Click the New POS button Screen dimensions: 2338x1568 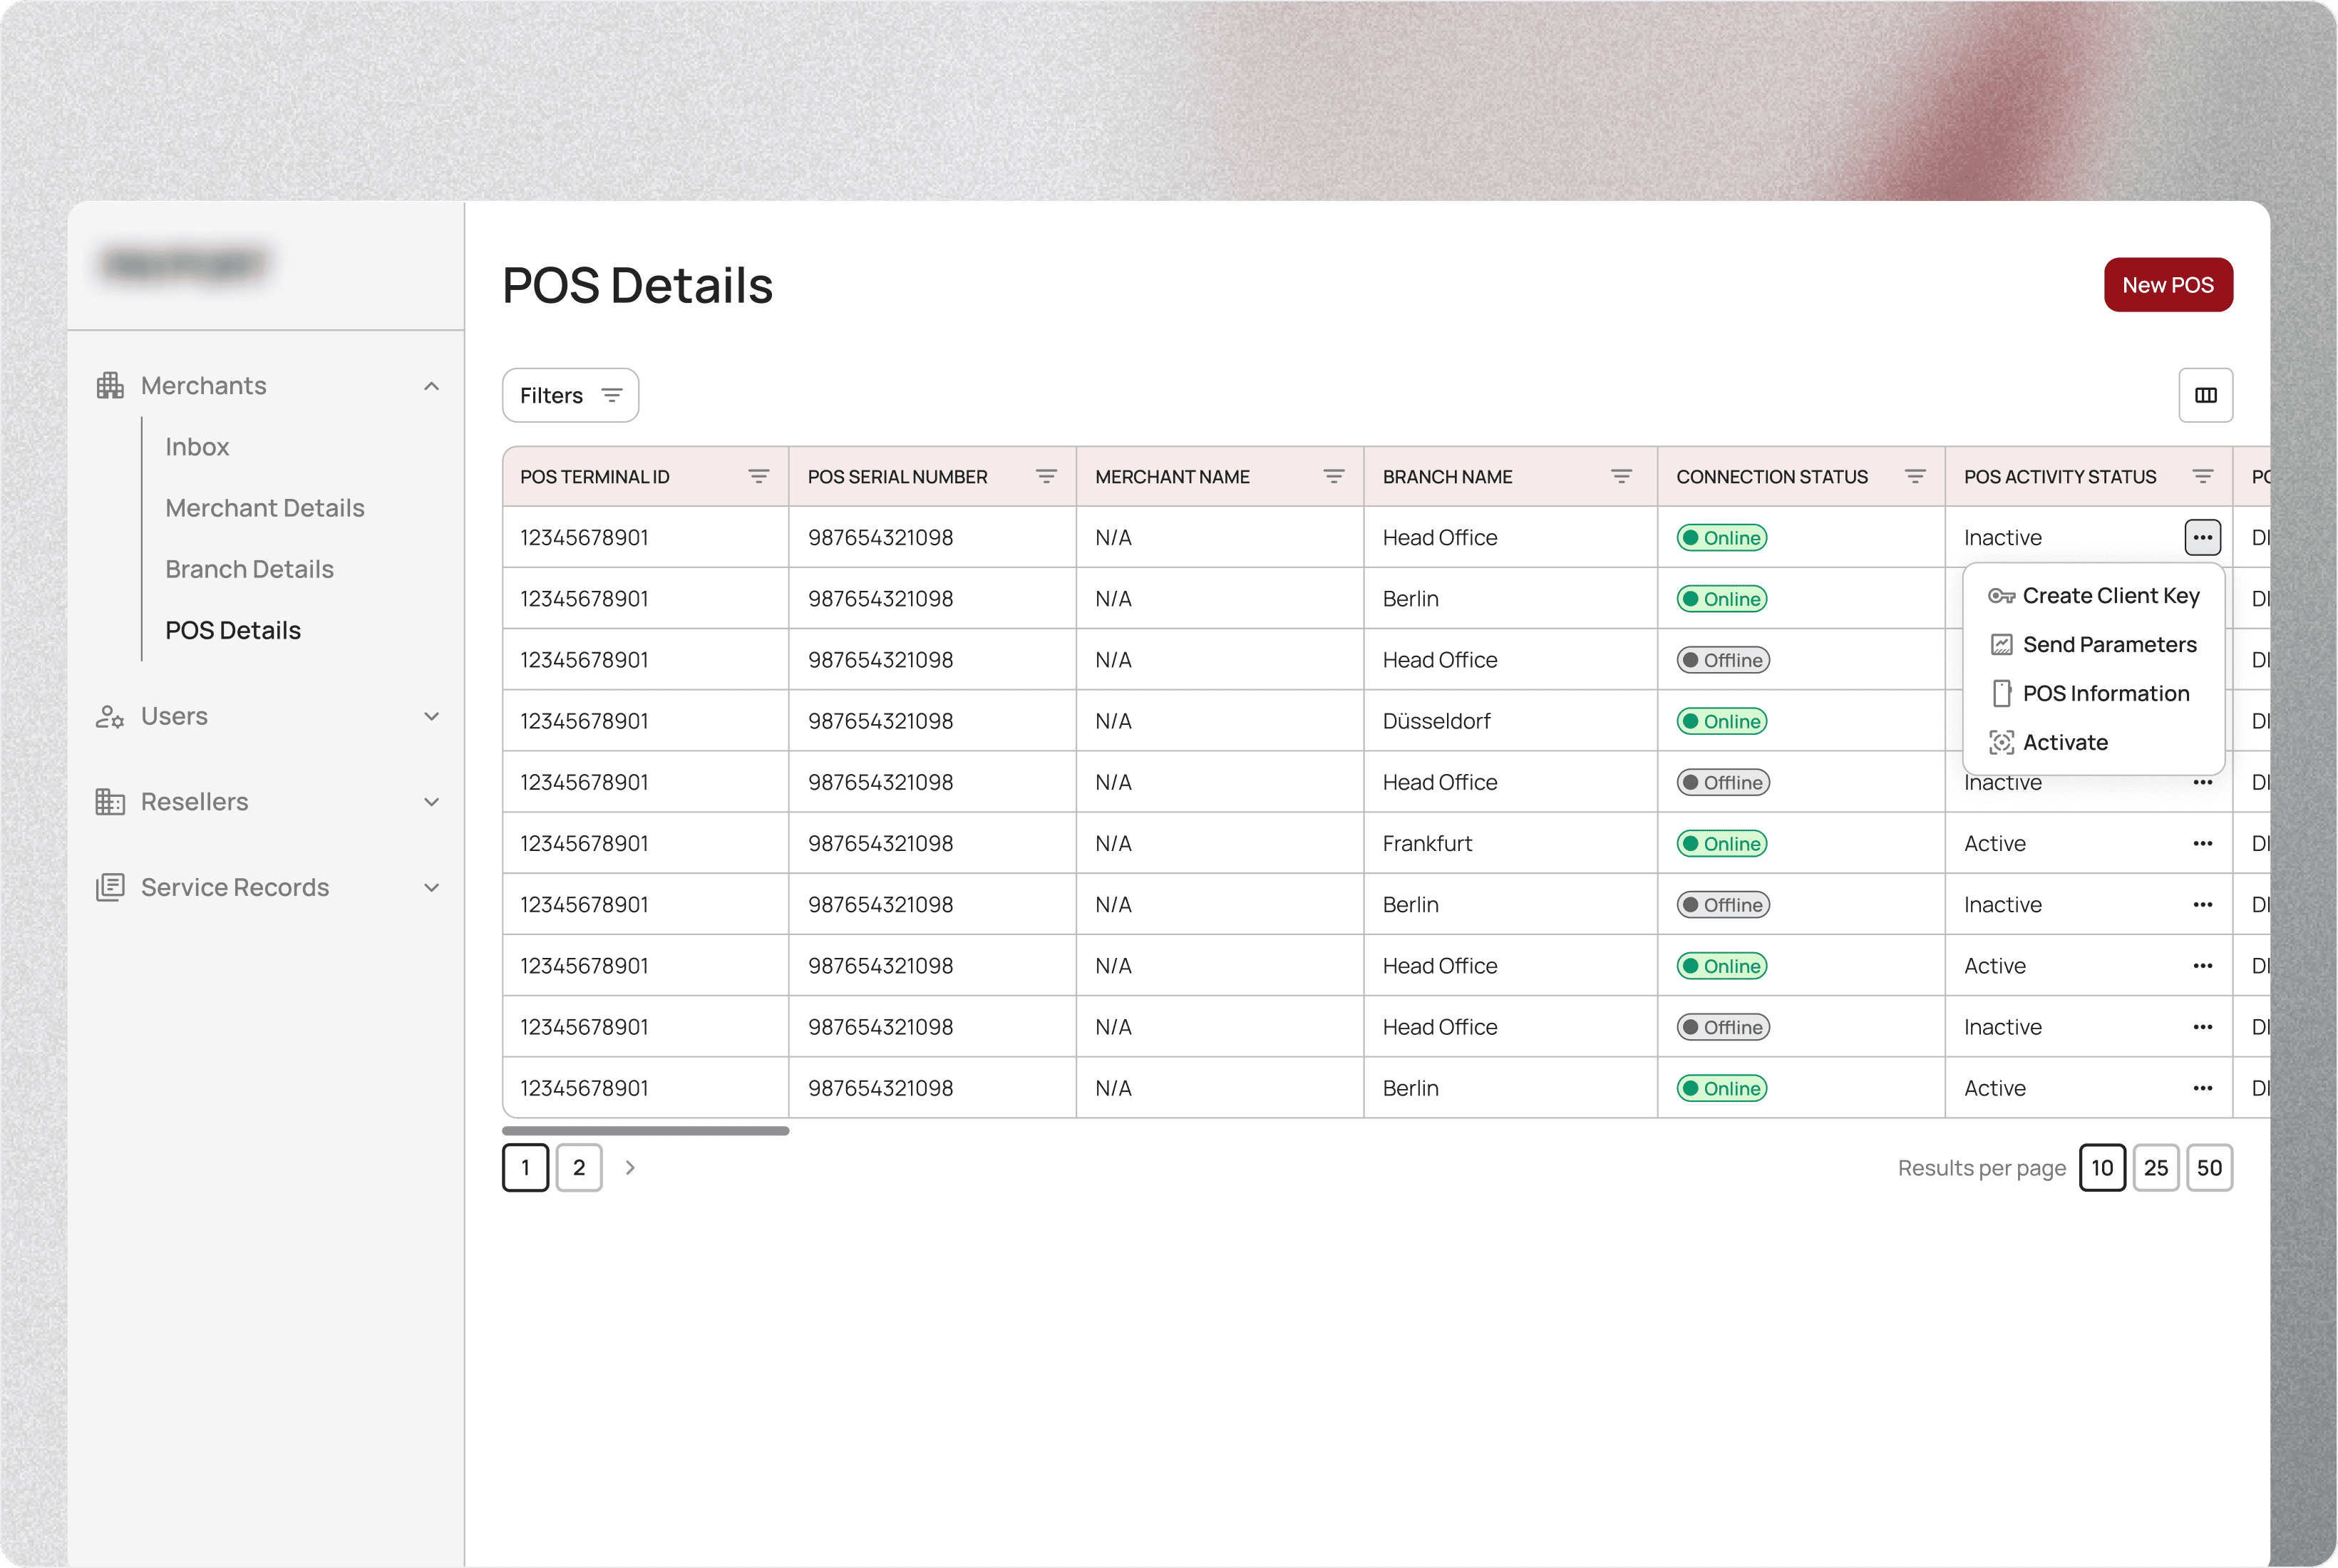(2167, 285)
